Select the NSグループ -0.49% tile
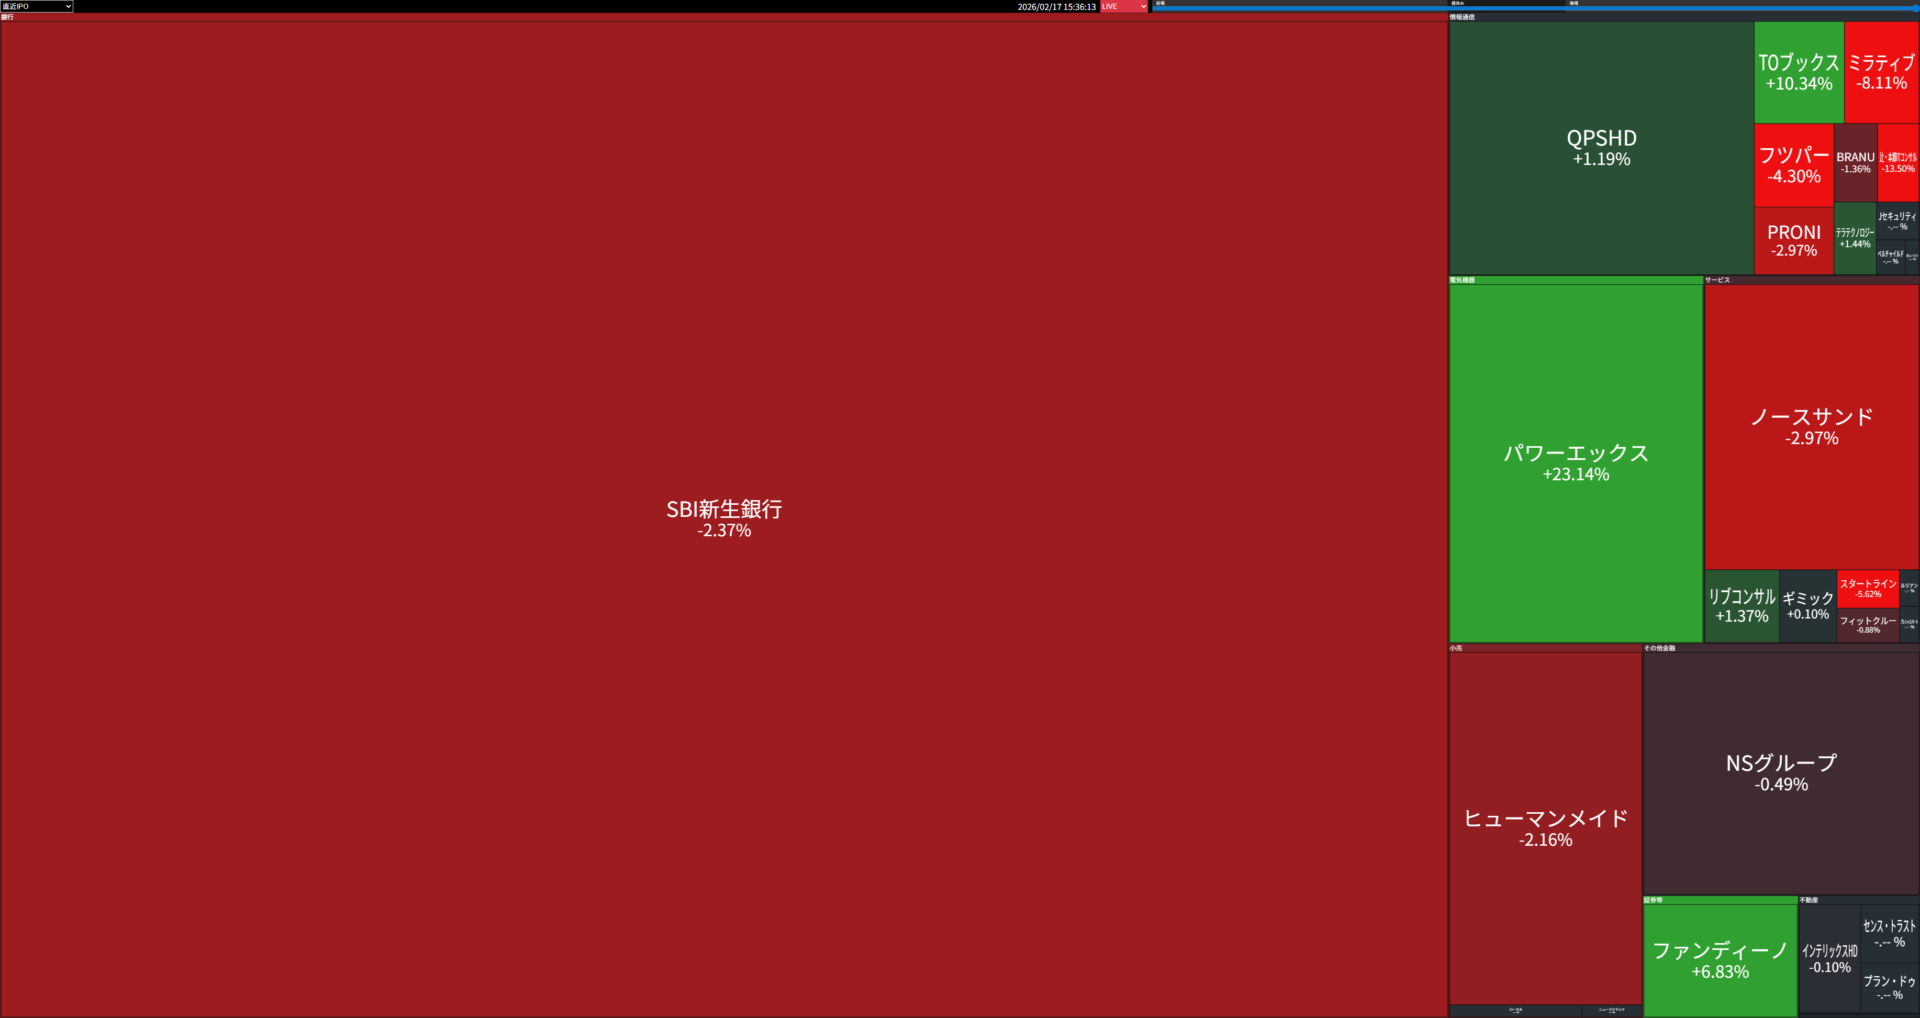This screenshot has height=1018, width=1920. (x=1781, y=772)
